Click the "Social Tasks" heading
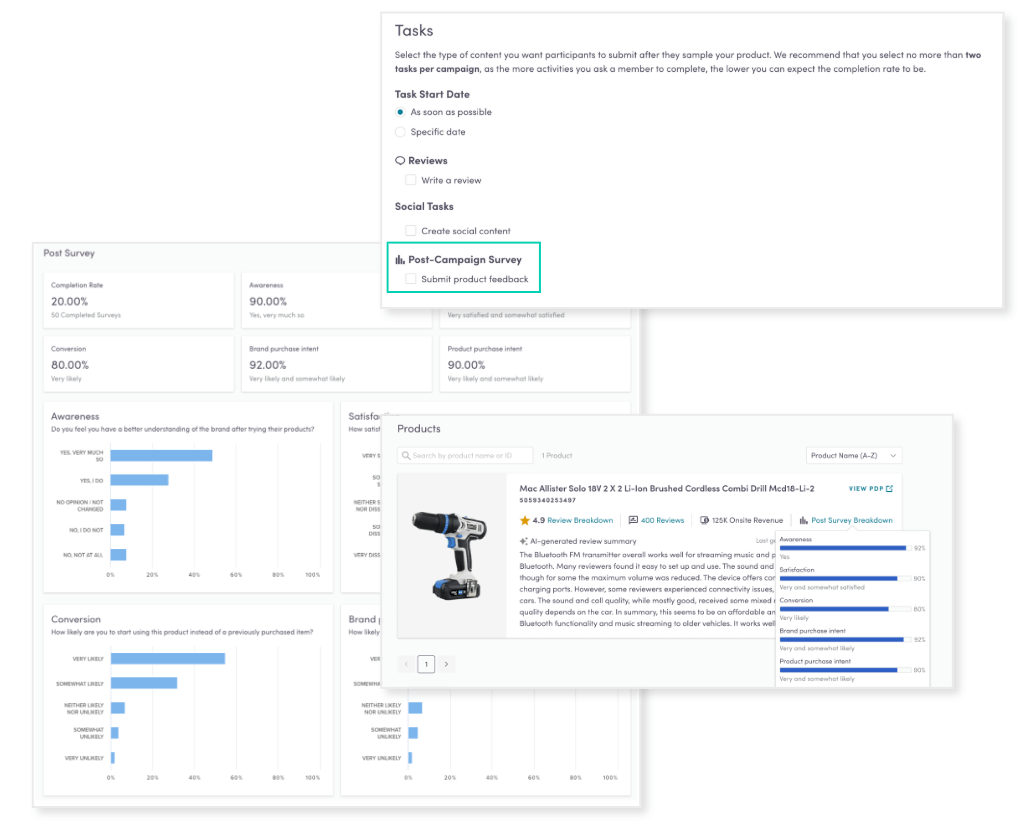 point(424,207)
